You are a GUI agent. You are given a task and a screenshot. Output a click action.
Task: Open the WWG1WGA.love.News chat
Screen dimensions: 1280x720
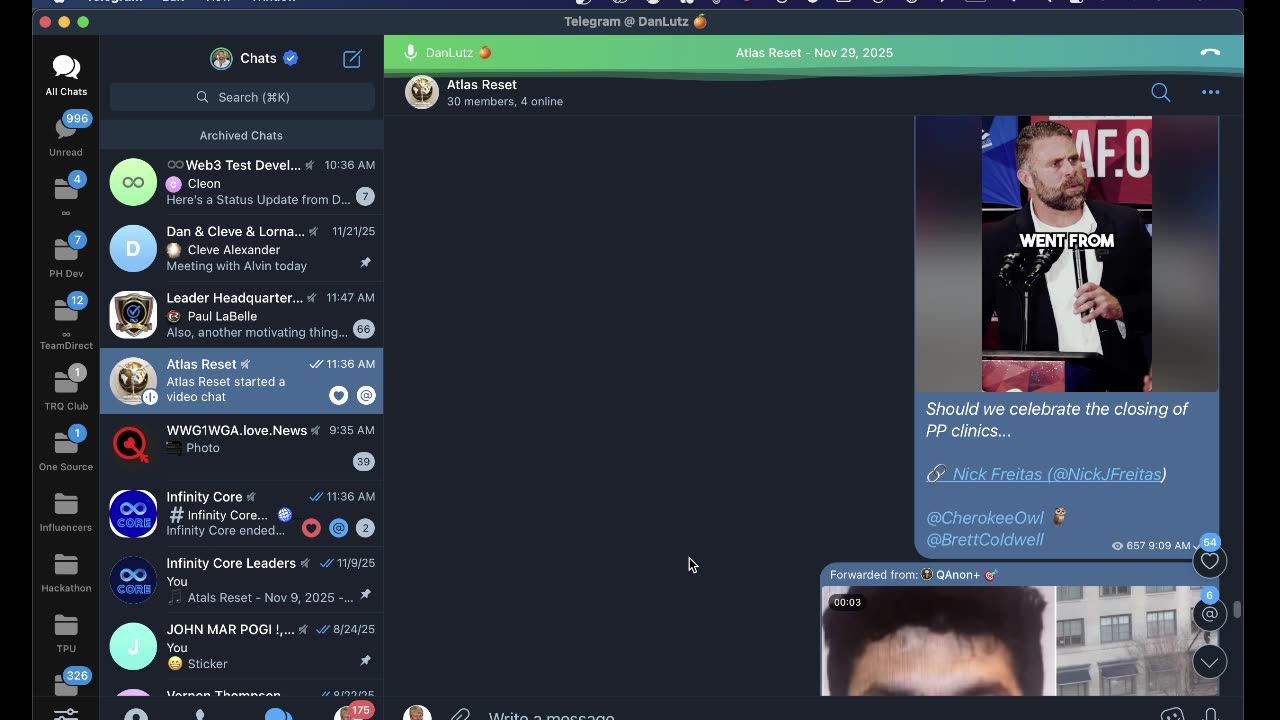click(241, 447)
